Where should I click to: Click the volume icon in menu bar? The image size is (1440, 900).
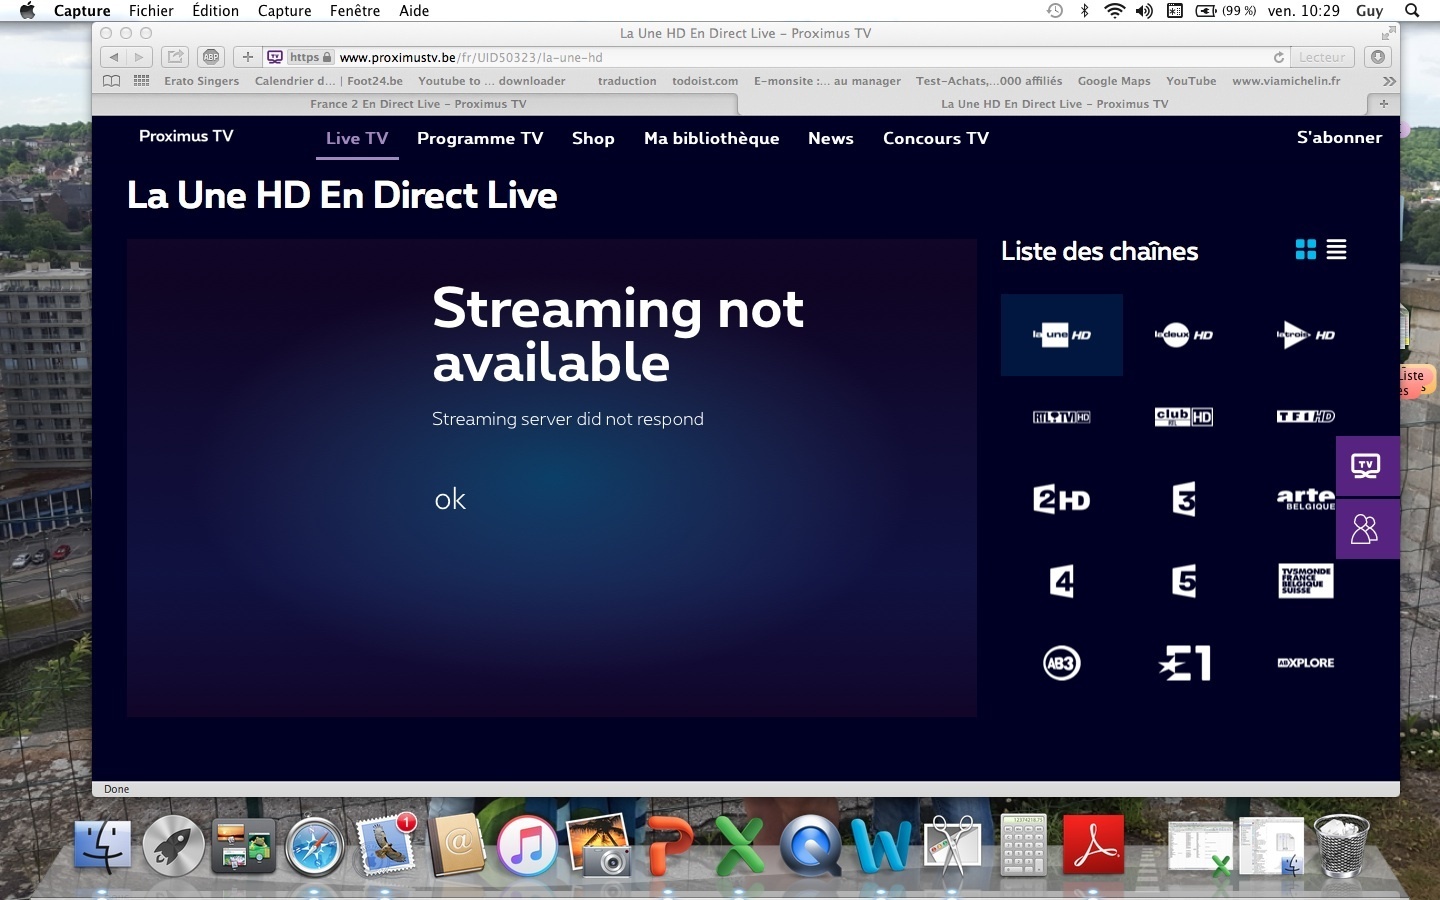pos(1144,11)
